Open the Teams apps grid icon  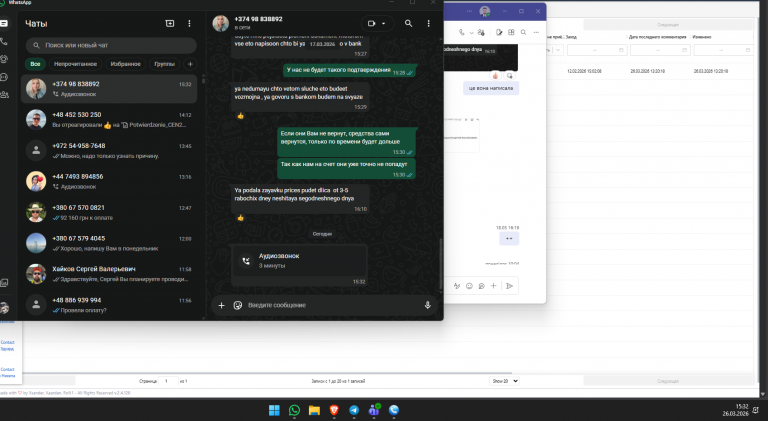tap(511, 32)
